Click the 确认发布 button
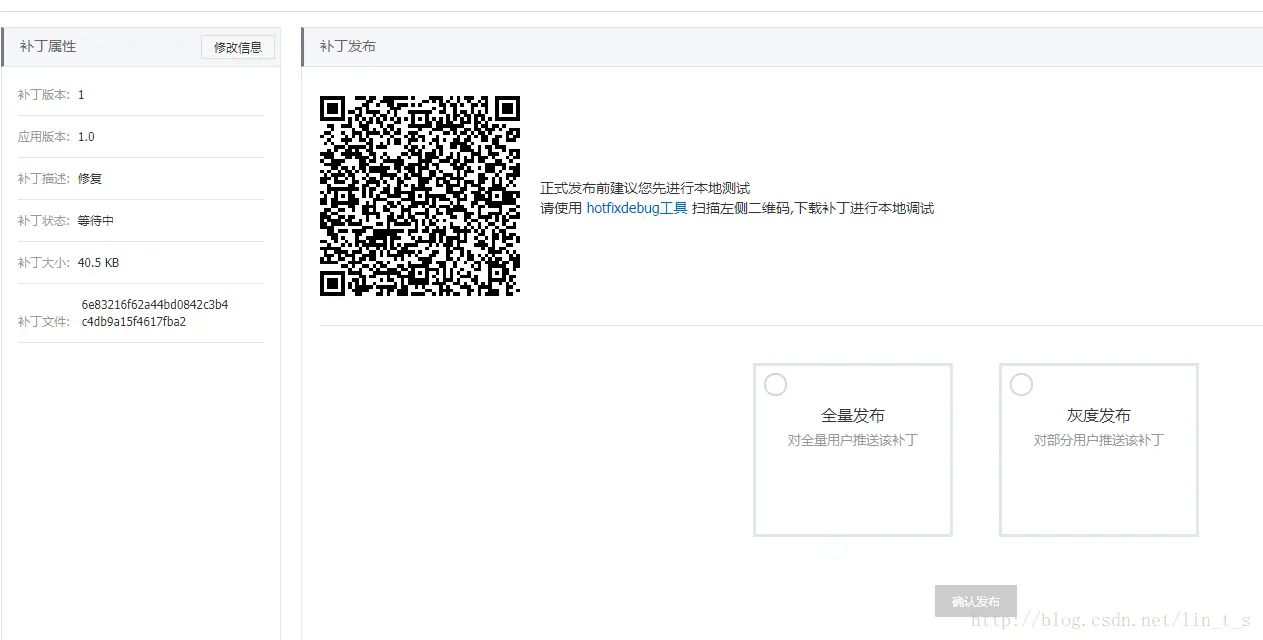 976,601
